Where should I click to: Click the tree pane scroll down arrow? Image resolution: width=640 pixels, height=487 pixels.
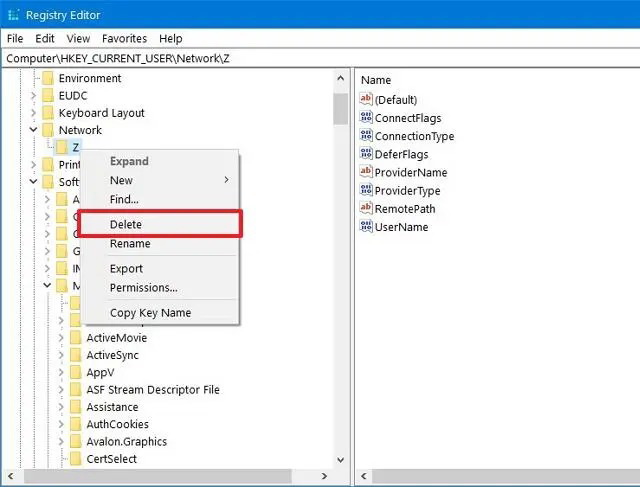(341, 460)
